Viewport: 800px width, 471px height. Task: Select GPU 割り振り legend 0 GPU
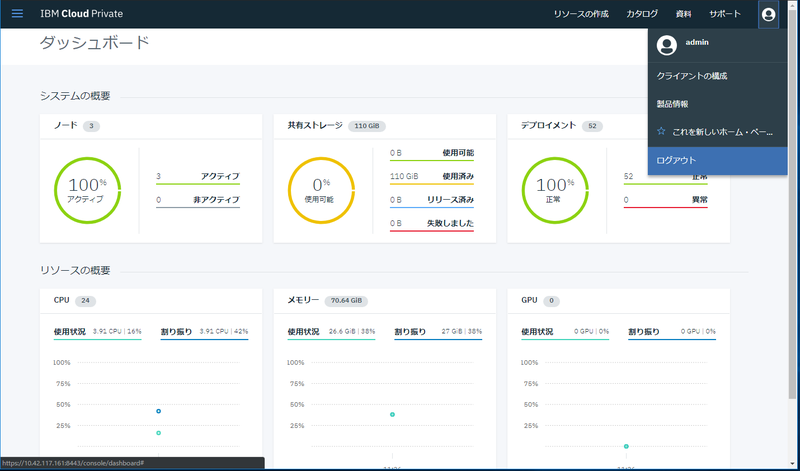pos(671,332)
